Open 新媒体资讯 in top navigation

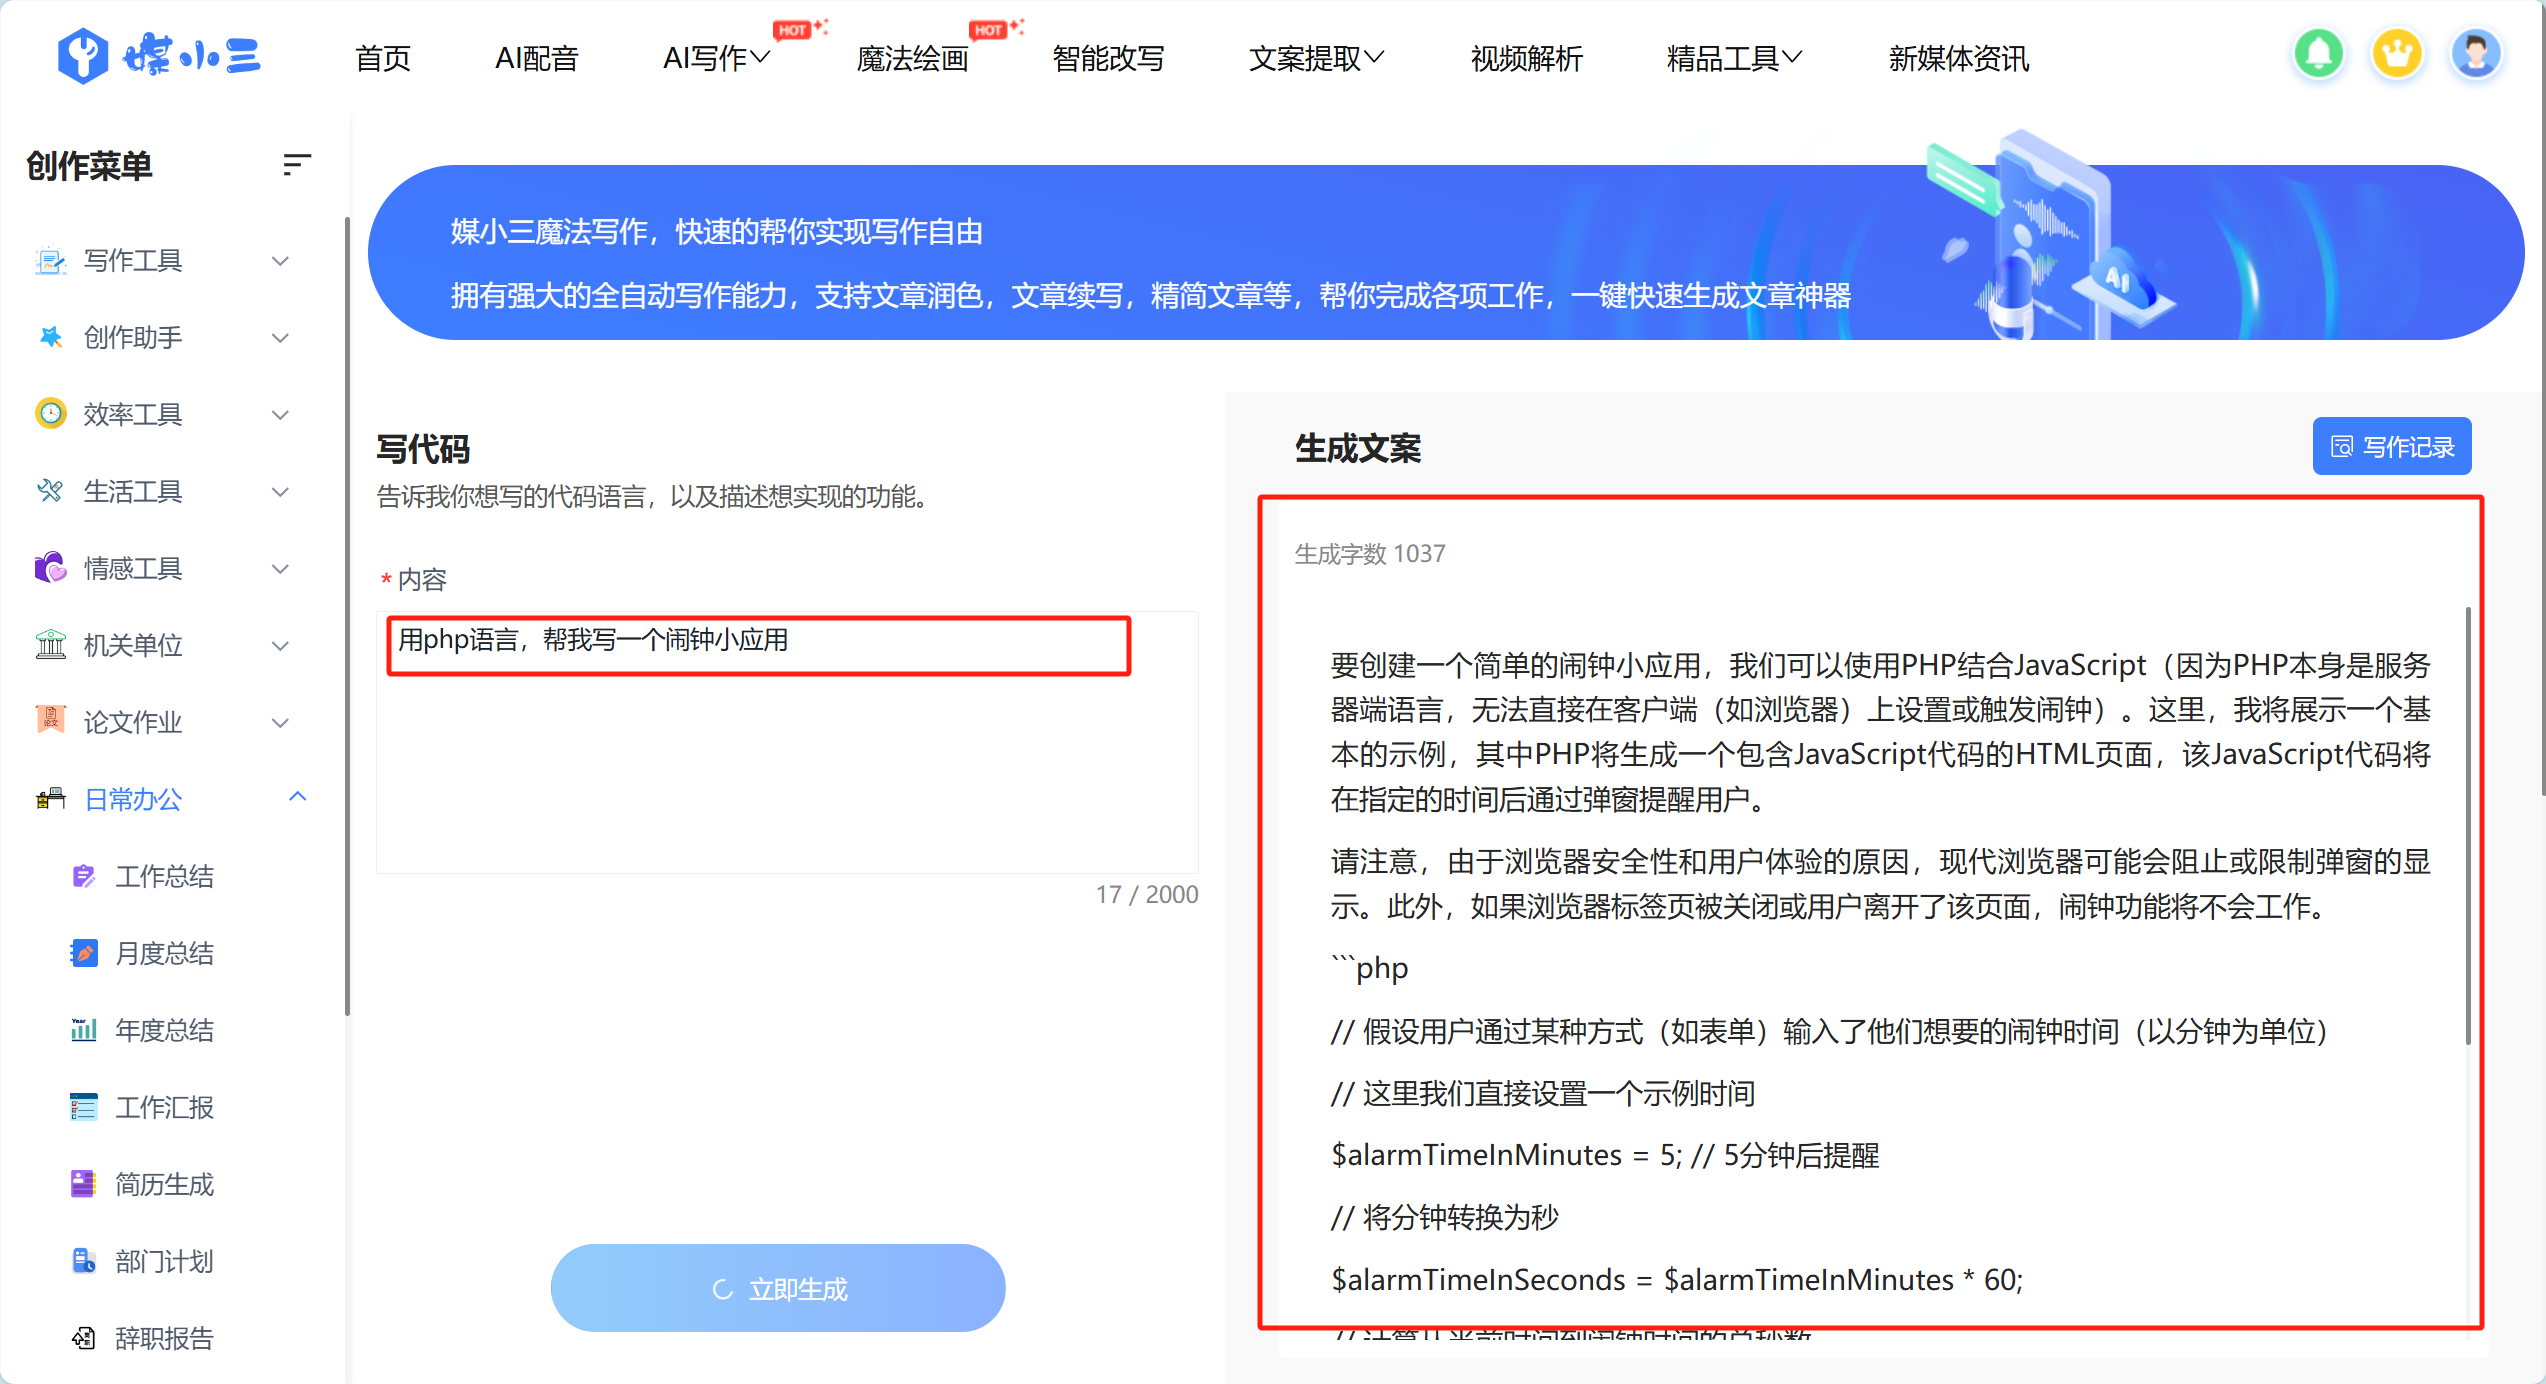[x=1959, y=58]
